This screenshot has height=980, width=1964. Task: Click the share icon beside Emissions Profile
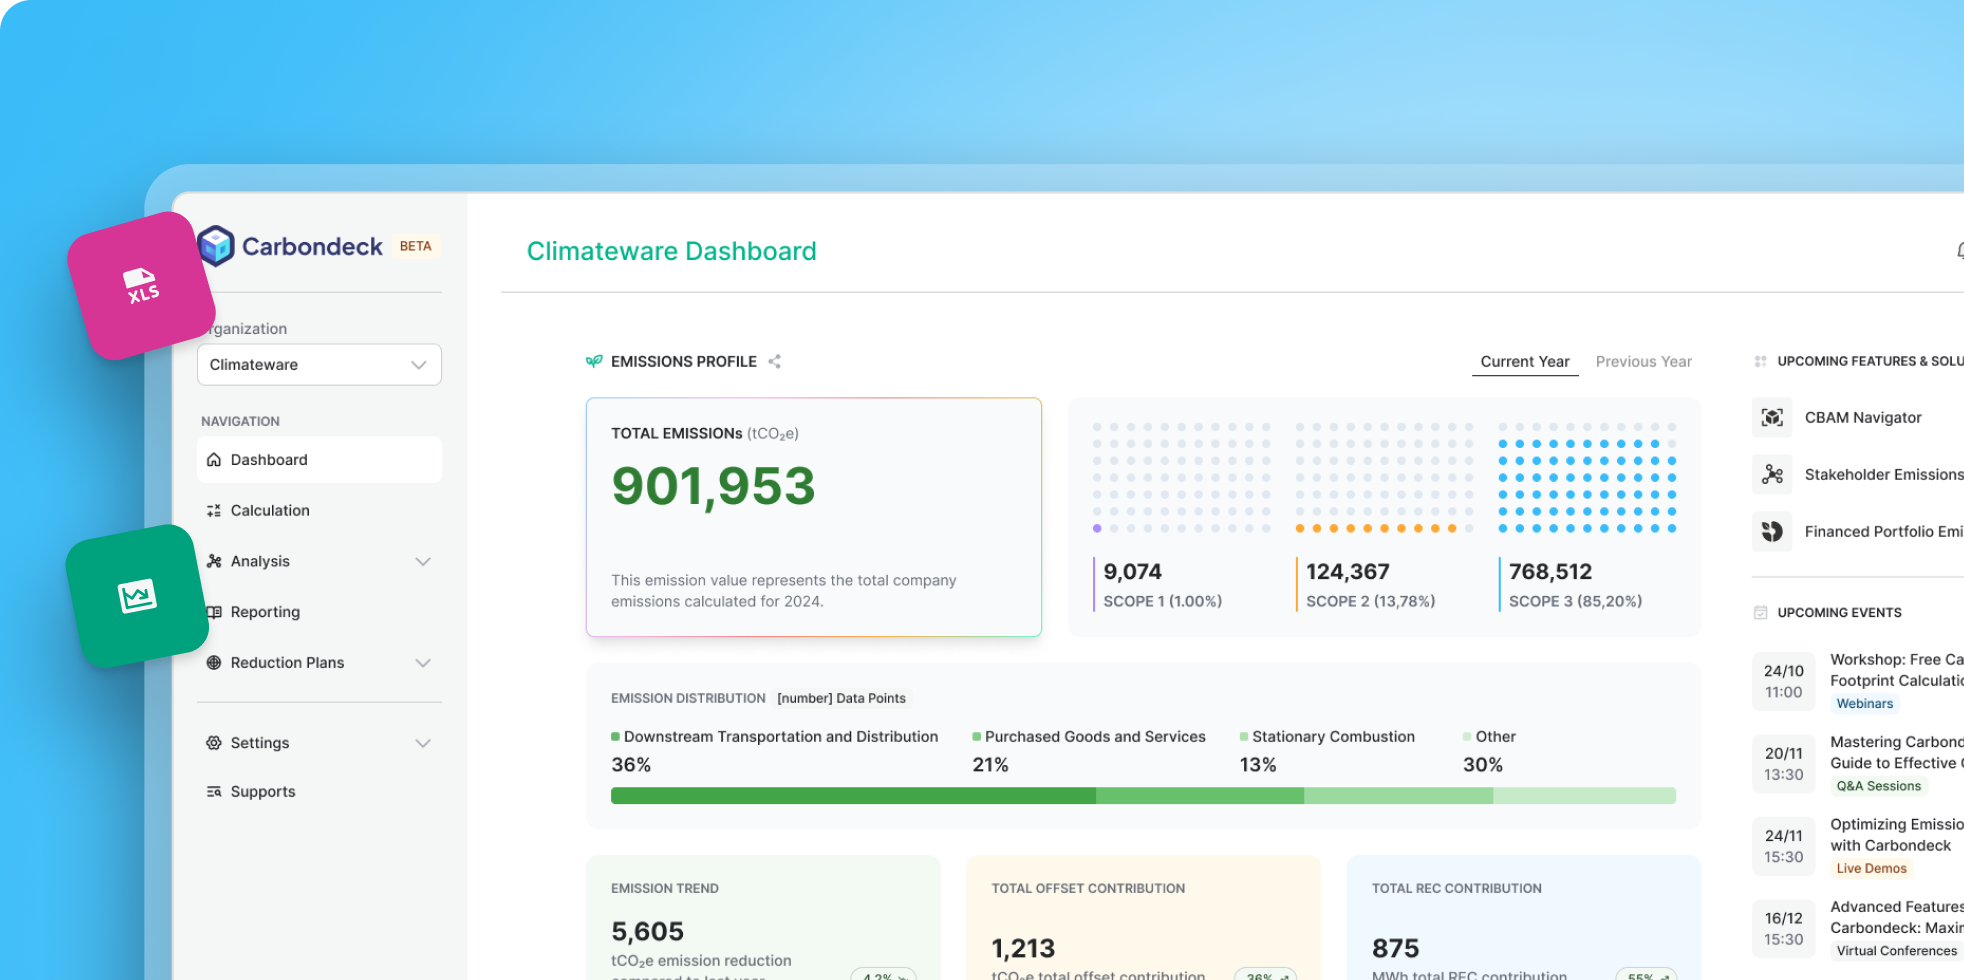pos(774,361)
